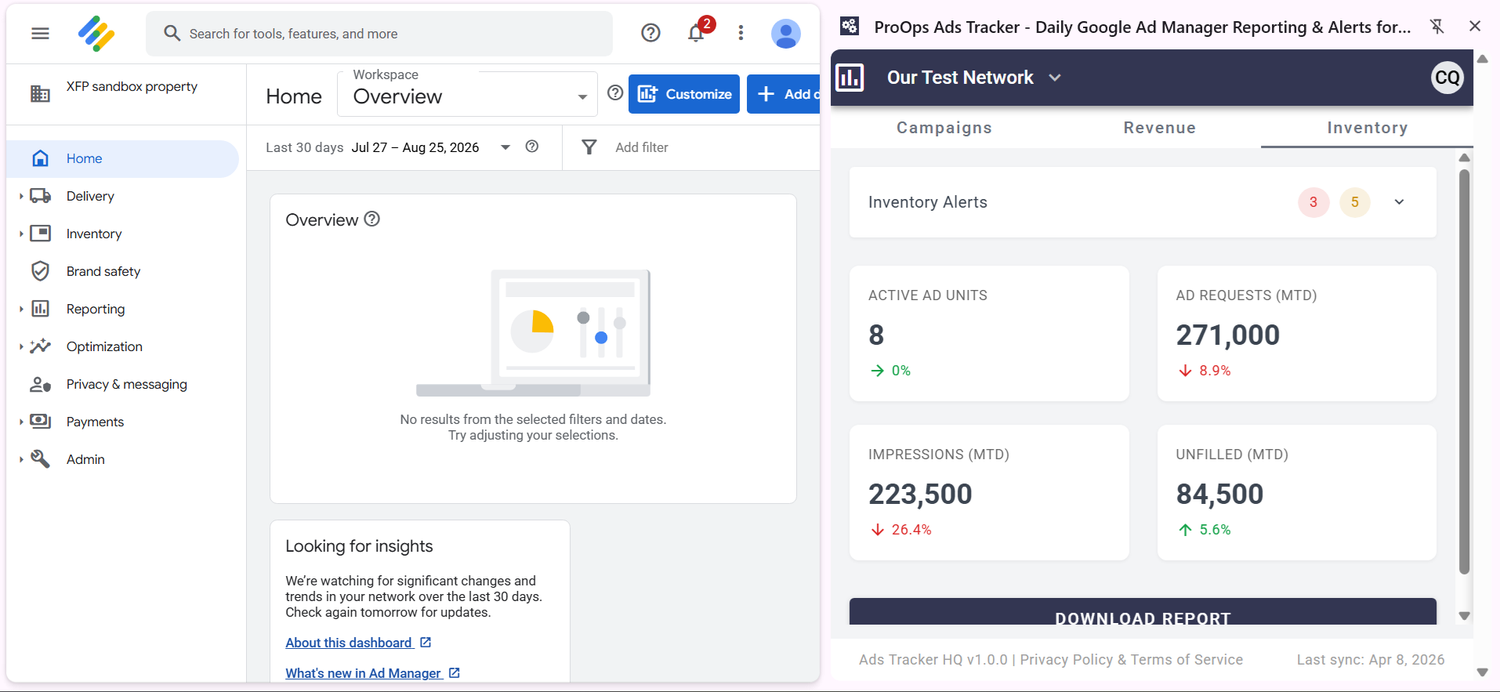
Task: Click the Home house icon in sidebar
Action: tap(40, 158)
